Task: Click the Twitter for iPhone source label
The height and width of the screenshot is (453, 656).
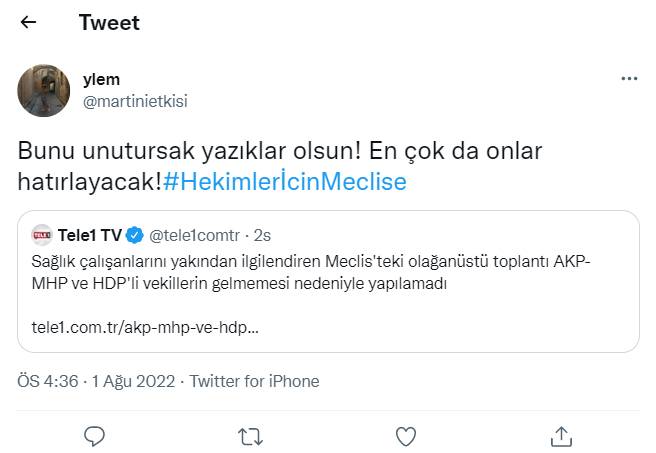Action: [254, 381]
